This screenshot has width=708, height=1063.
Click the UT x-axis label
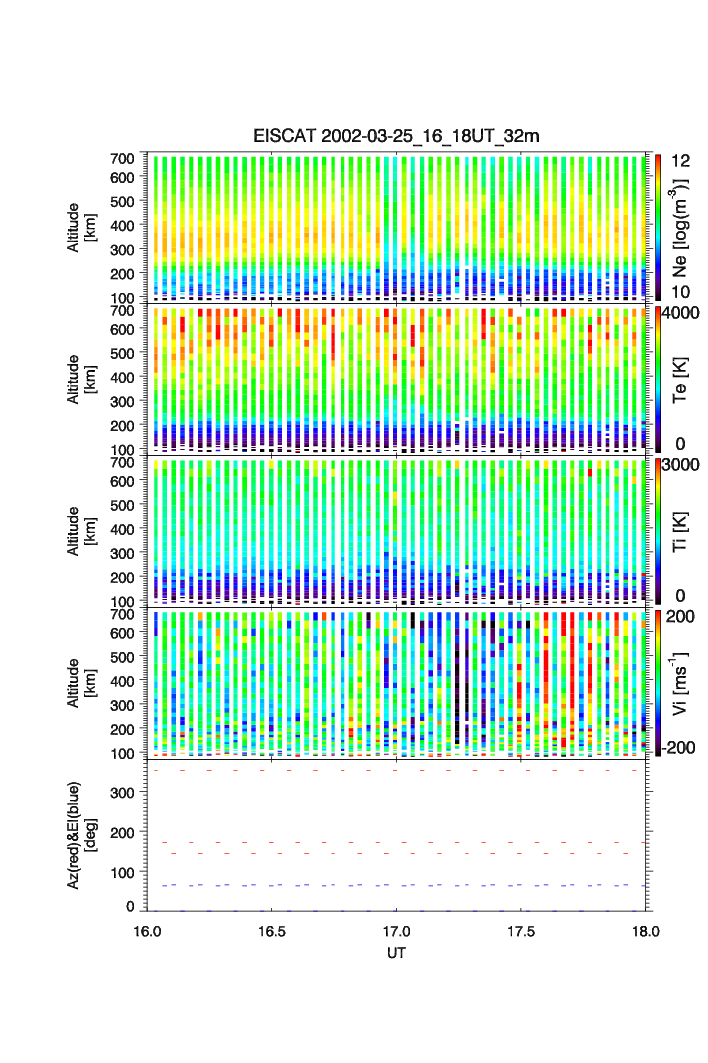pyautogui.click(x=397, y=953)
